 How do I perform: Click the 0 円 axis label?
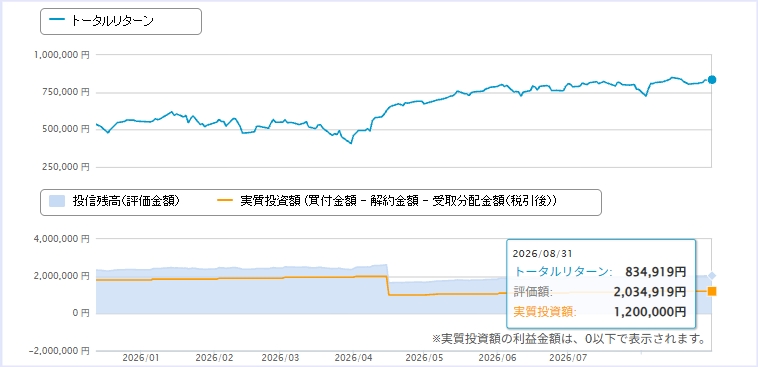(x=82, y=313)
